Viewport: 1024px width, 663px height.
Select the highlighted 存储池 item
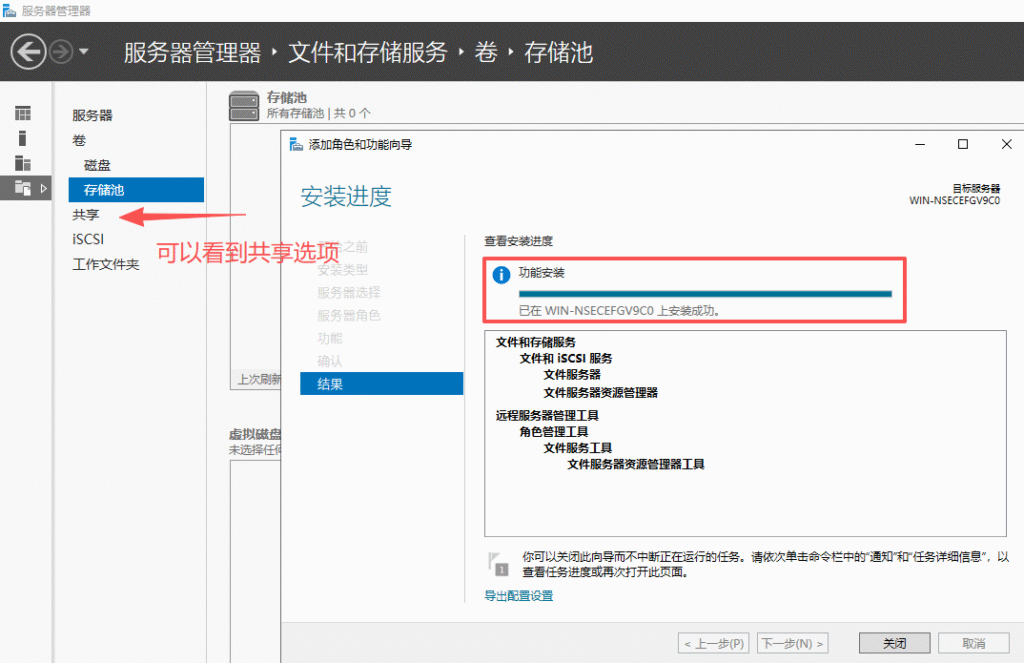click(x=104, y=190)
